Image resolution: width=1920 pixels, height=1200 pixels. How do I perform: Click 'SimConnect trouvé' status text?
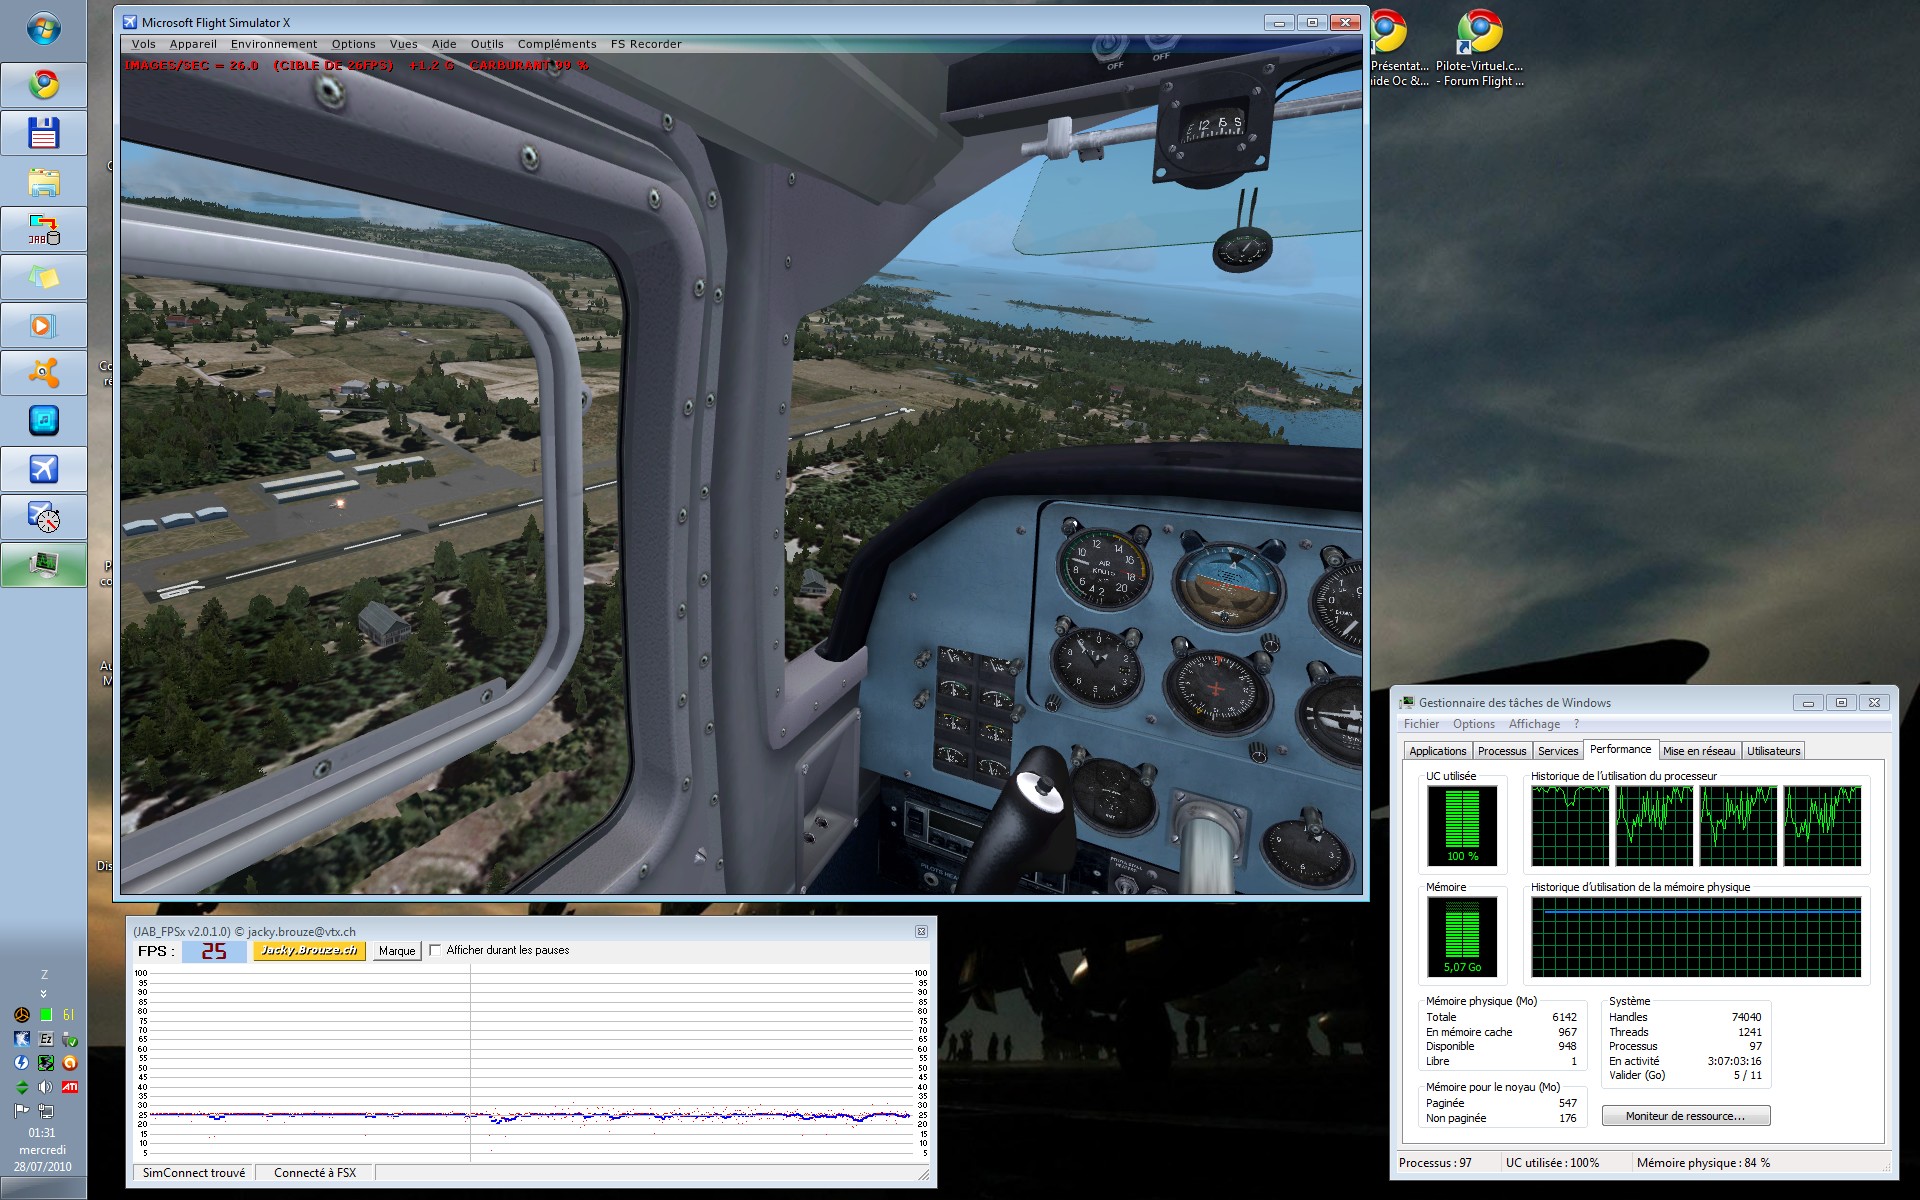(x=194, y=1173)
